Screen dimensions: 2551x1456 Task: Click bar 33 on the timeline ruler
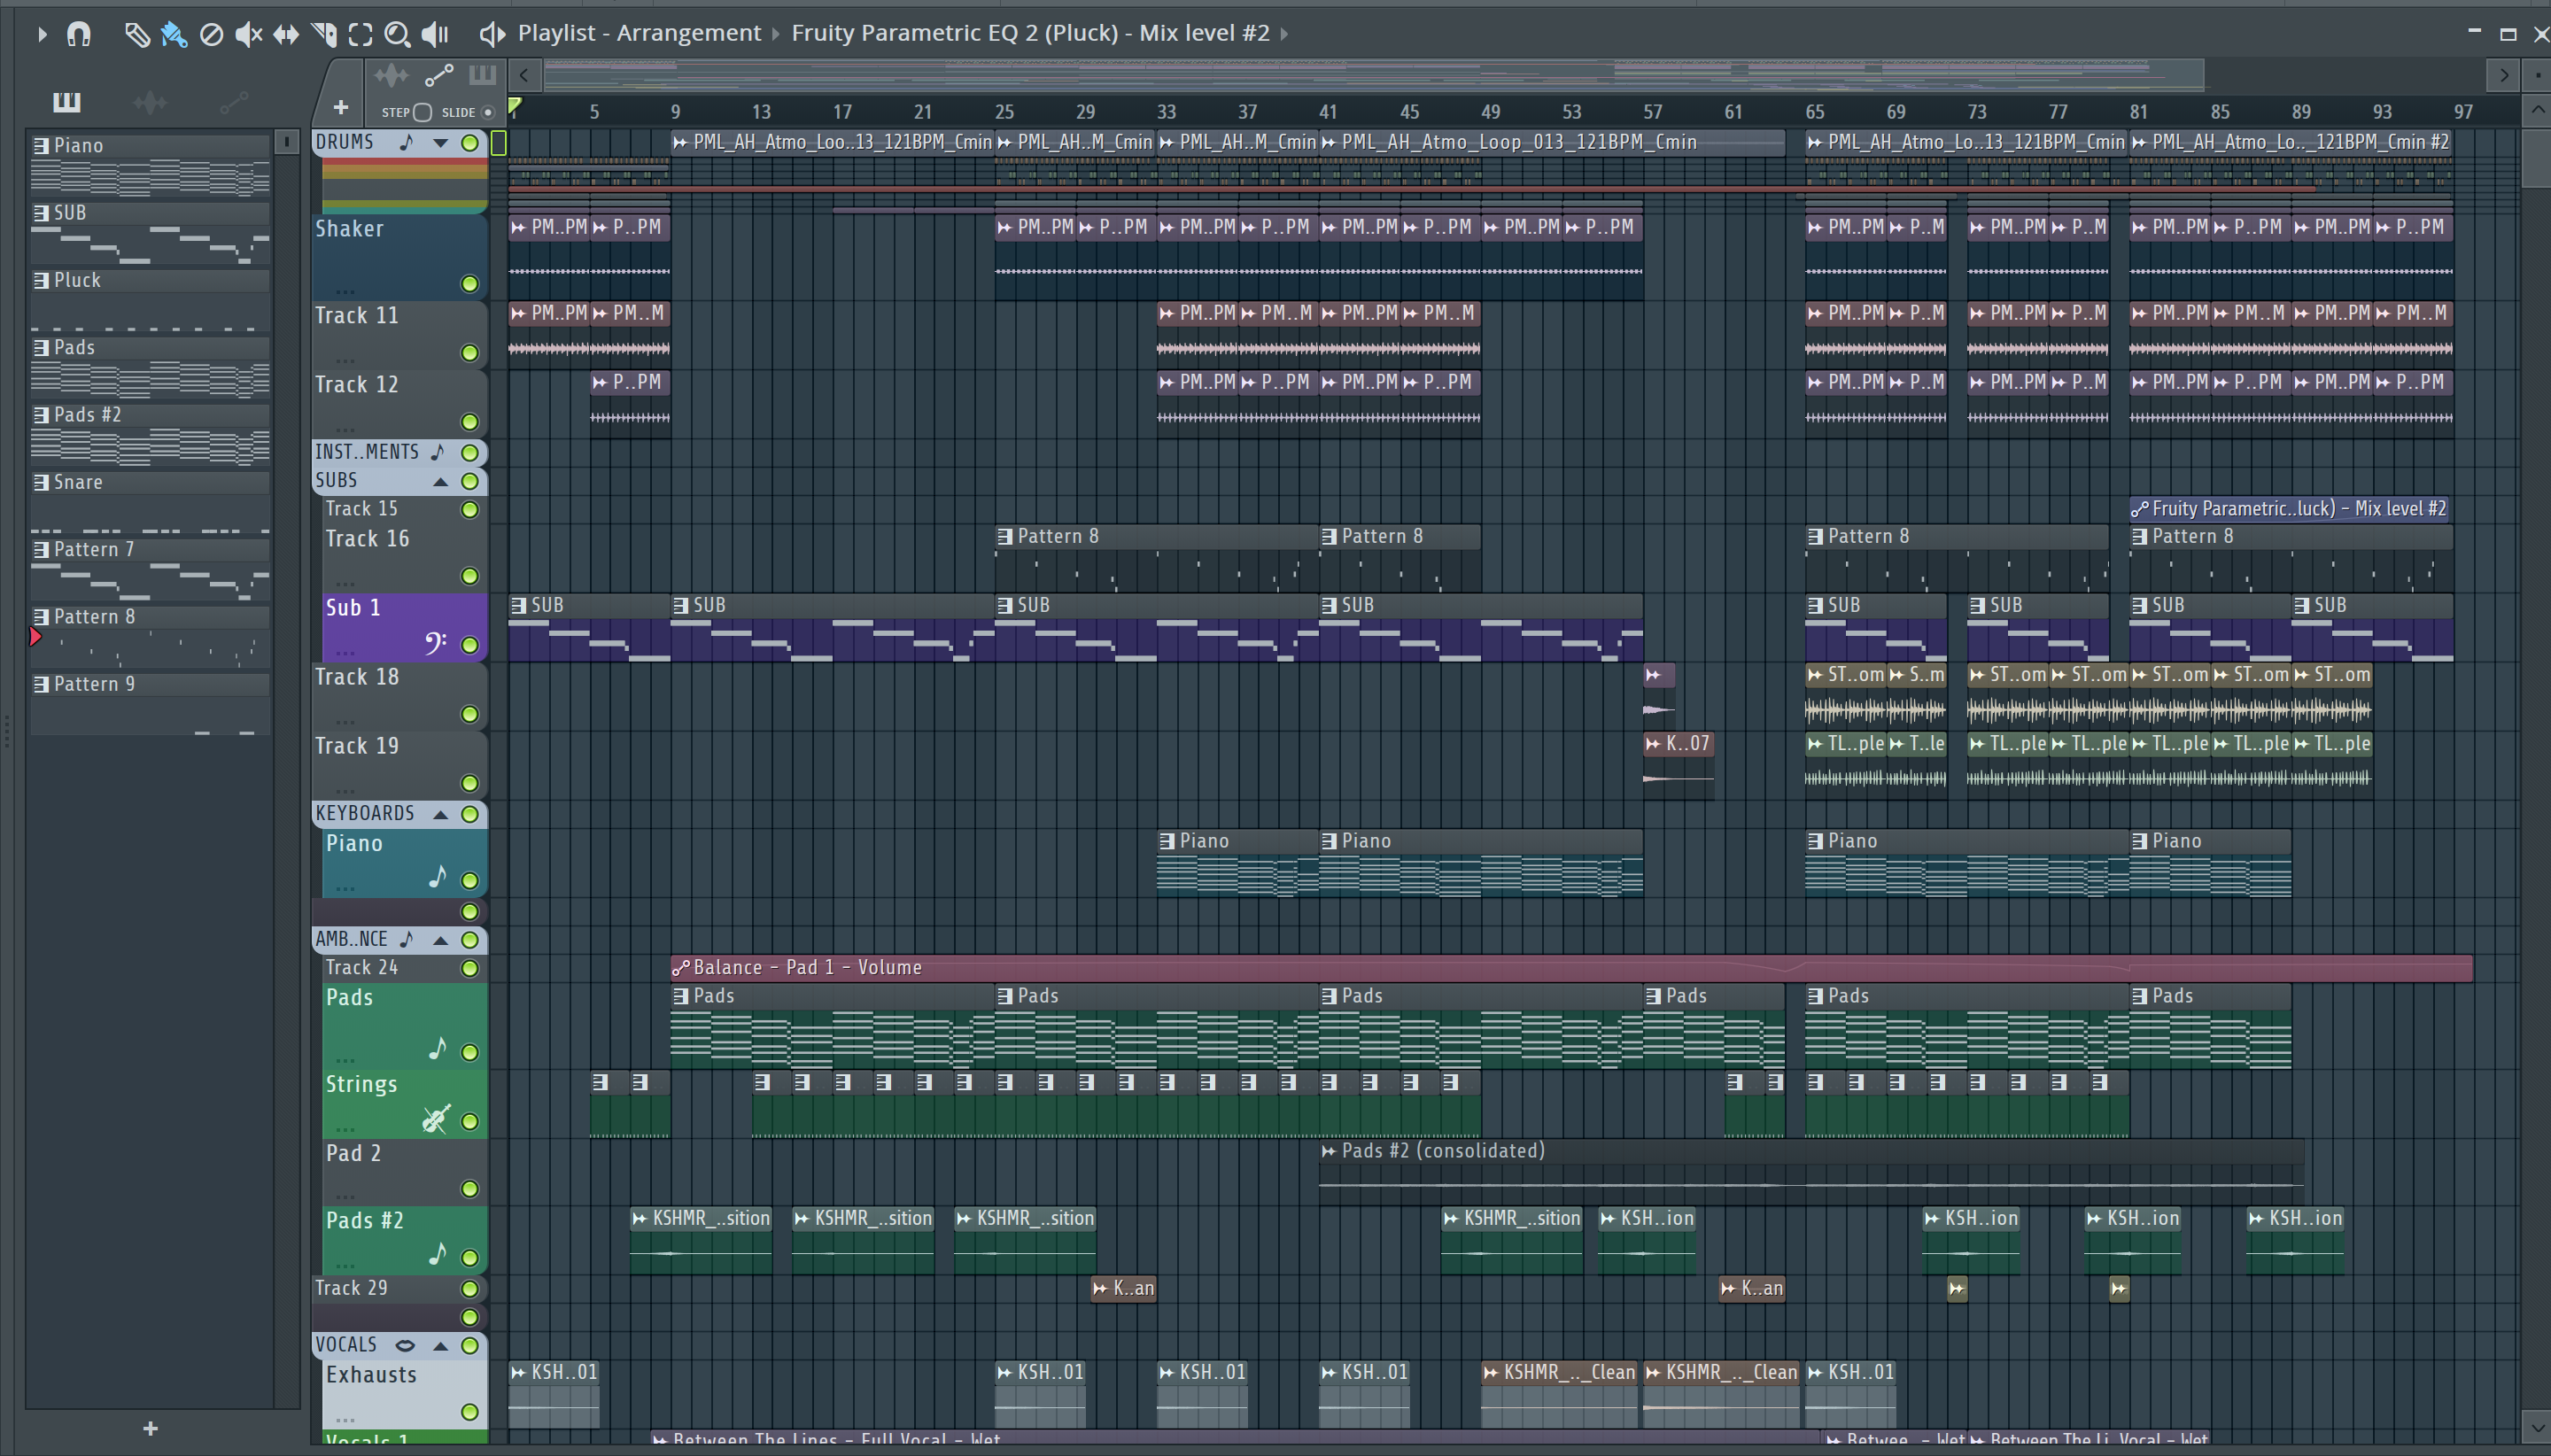[x=1166, y=112]
